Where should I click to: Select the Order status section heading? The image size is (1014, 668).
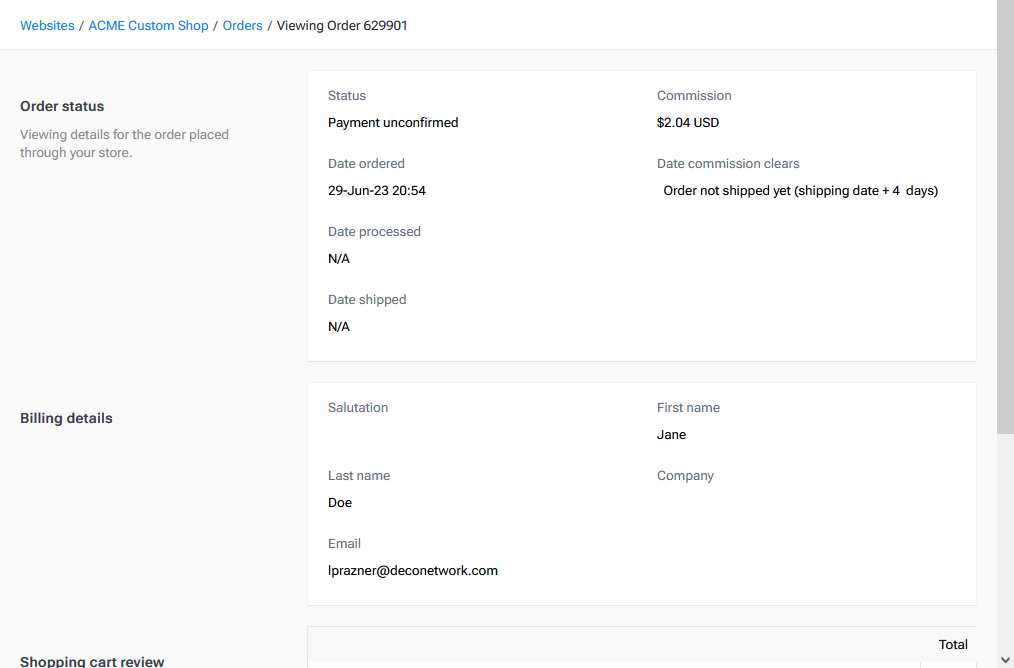click(x=62, y=106)
